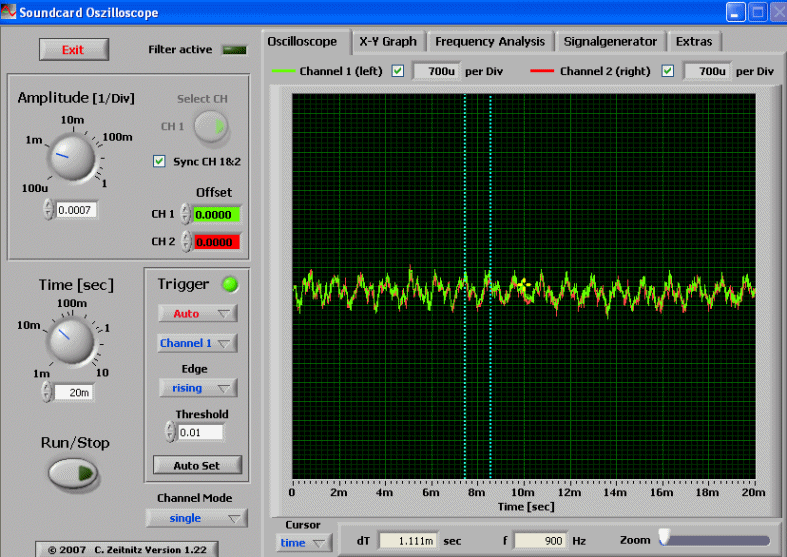Click the time value field 20m
The height and width of the screenshot is (557, 787).
[73, 392]
